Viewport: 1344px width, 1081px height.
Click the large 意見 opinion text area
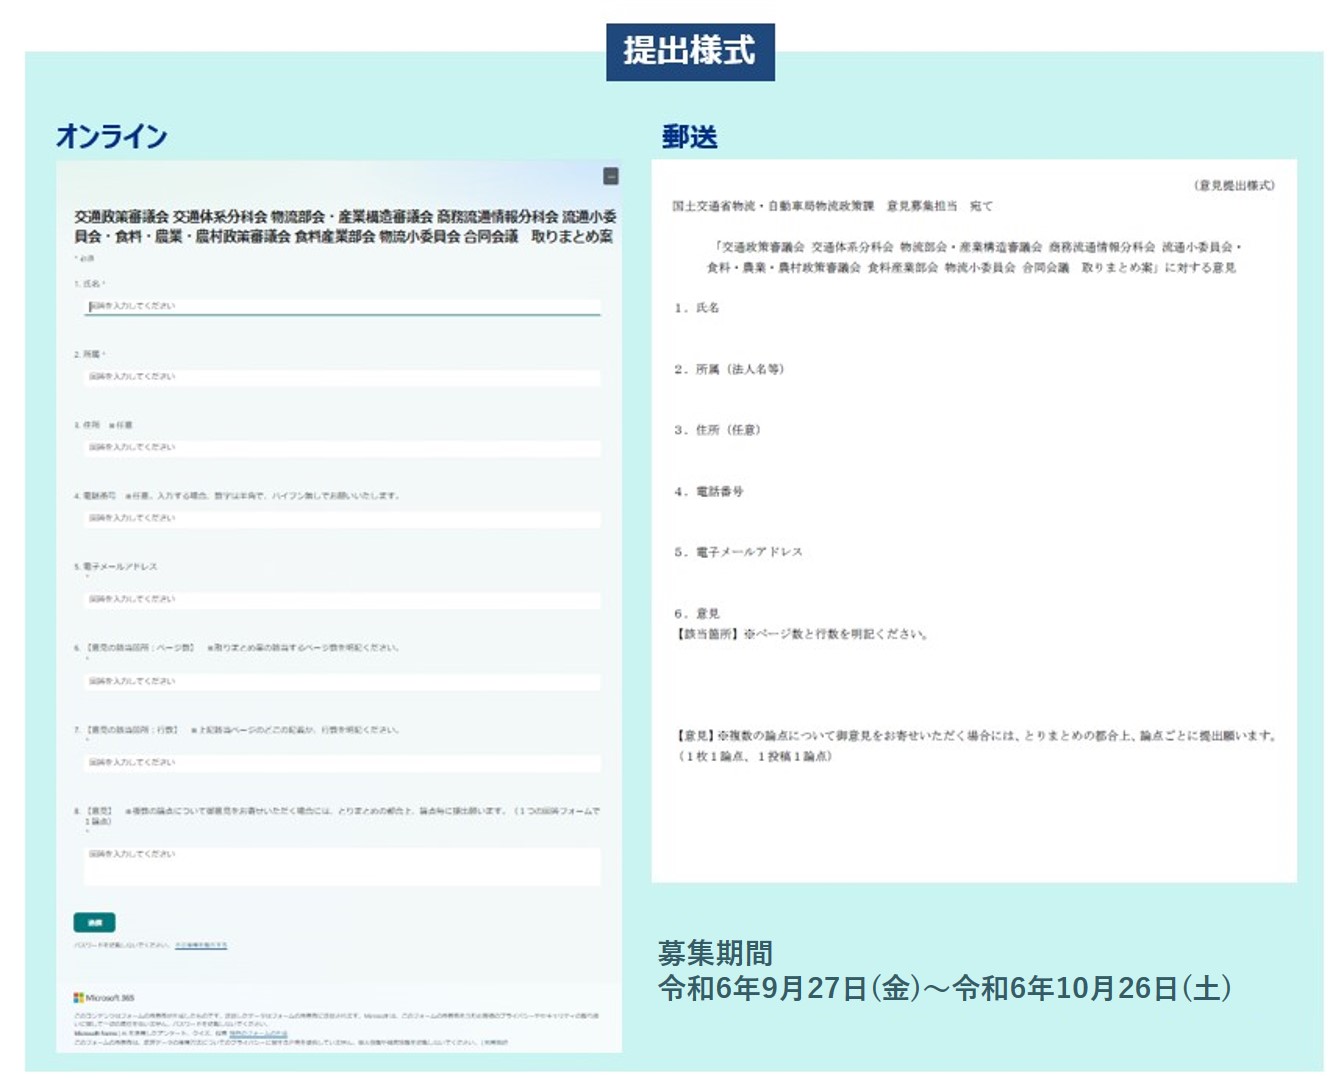coord(342,865)
